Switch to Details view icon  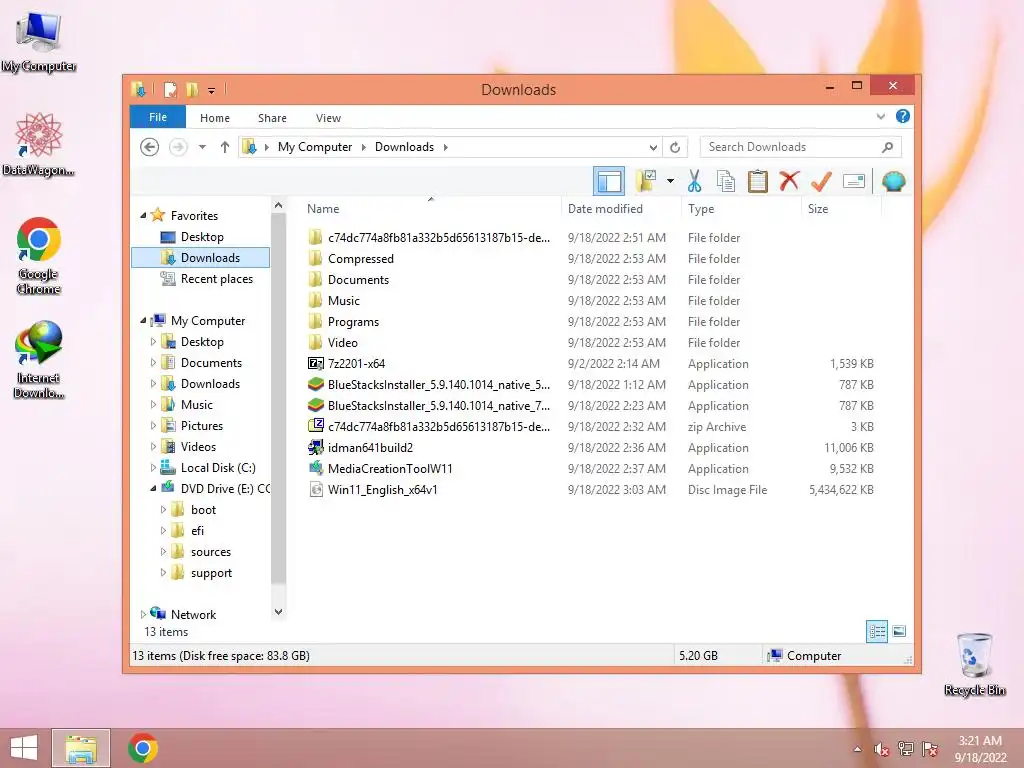876,631
